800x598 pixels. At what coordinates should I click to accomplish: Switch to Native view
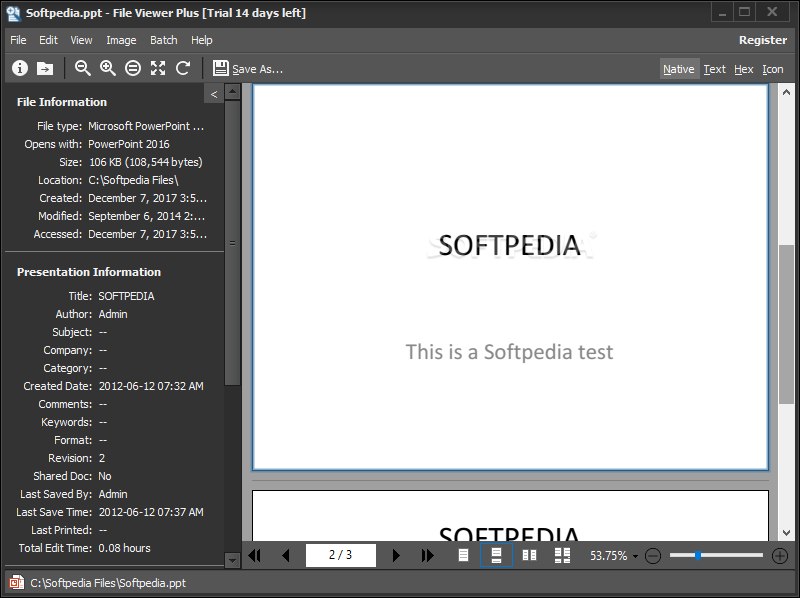pos(679,69)
